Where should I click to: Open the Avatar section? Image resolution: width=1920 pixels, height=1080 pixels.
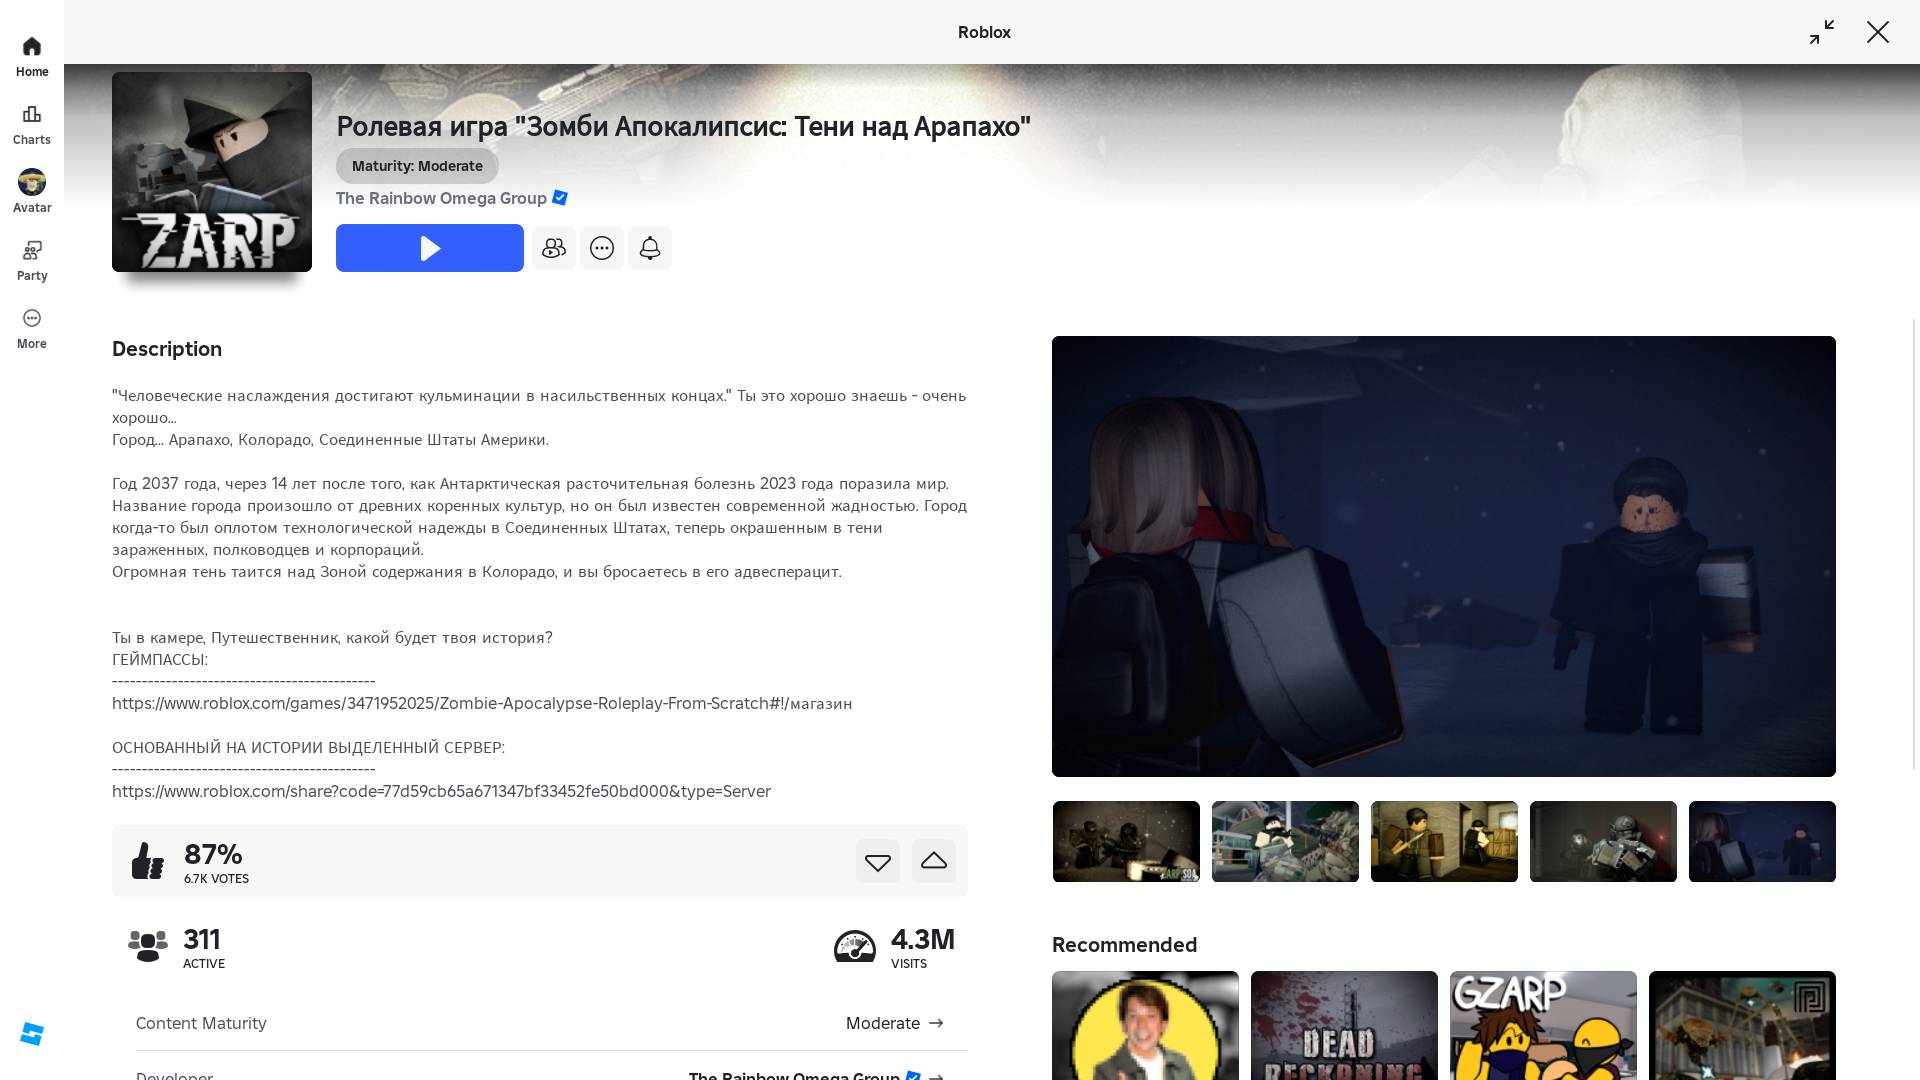tap(32, 192)
